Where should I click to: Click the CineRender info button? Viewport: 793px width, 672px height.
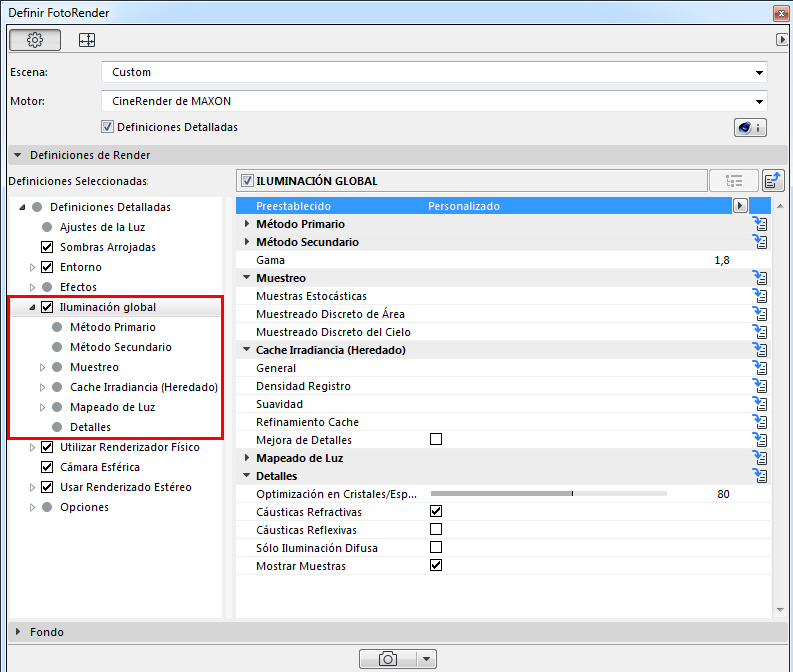(x=750, y=127)
